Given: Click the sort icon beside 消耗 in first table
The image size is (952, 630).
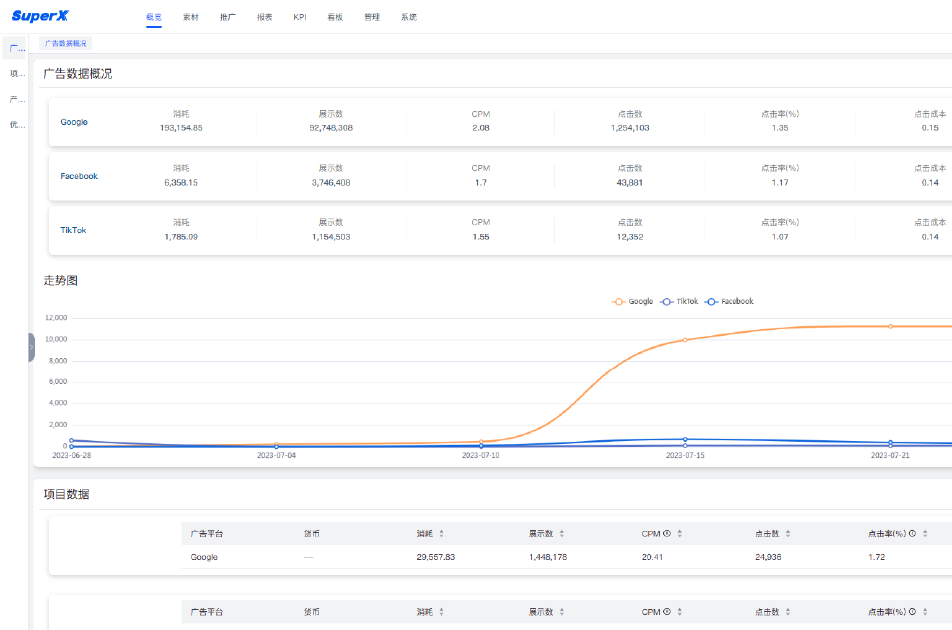Looking at the screenshot, I should point(442,534).
